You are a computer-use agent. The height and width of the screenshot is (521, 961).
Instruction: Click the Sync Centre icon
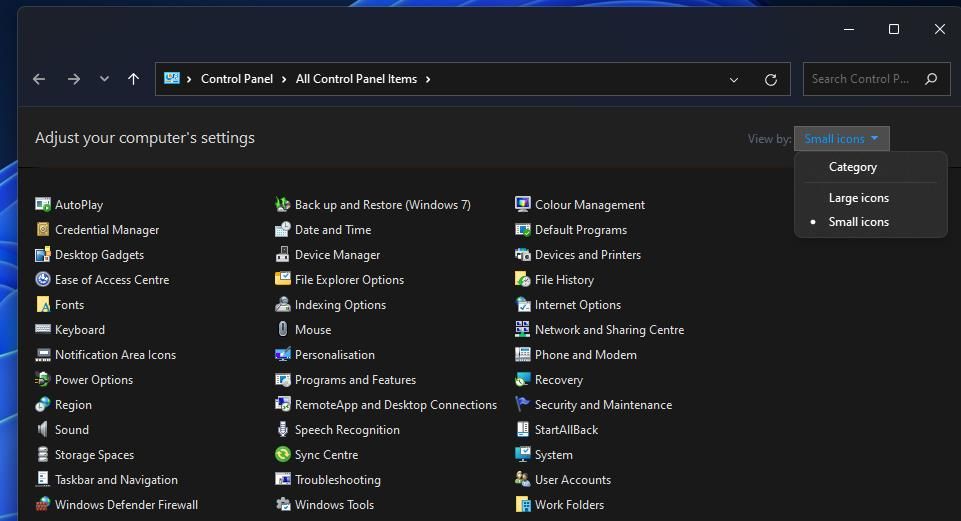pos(283,455)
